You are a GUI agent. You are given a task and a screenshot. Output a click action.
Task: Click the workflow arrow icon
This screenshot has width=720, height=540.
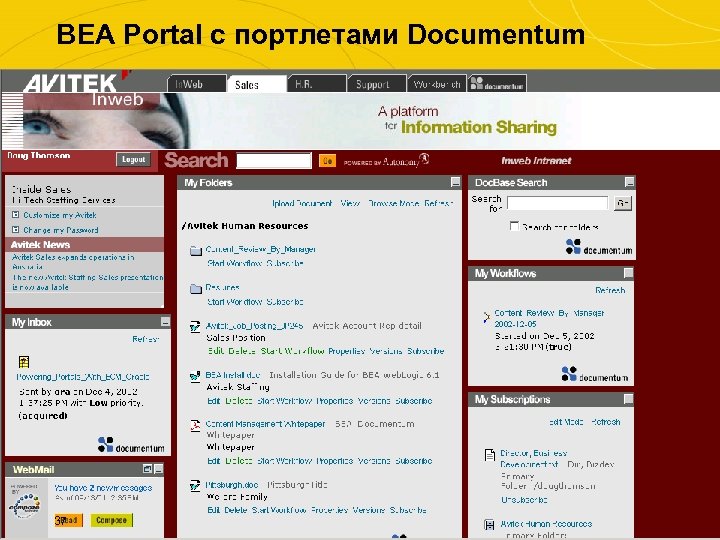pyautogui.click(x=486, y=317)
